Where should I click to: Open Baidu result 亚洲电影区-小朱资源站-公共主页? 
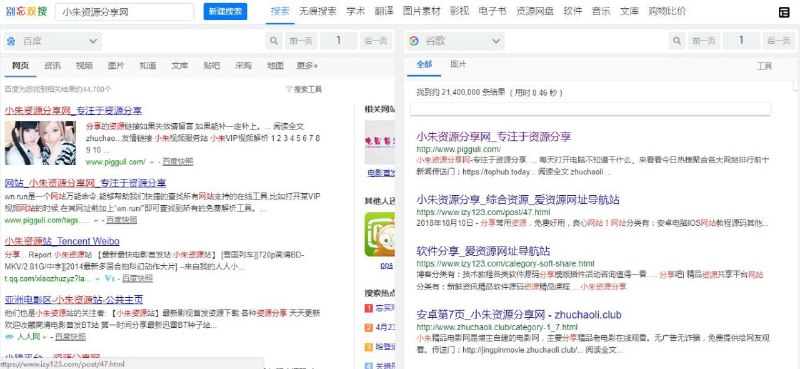[x=74, y=299]
